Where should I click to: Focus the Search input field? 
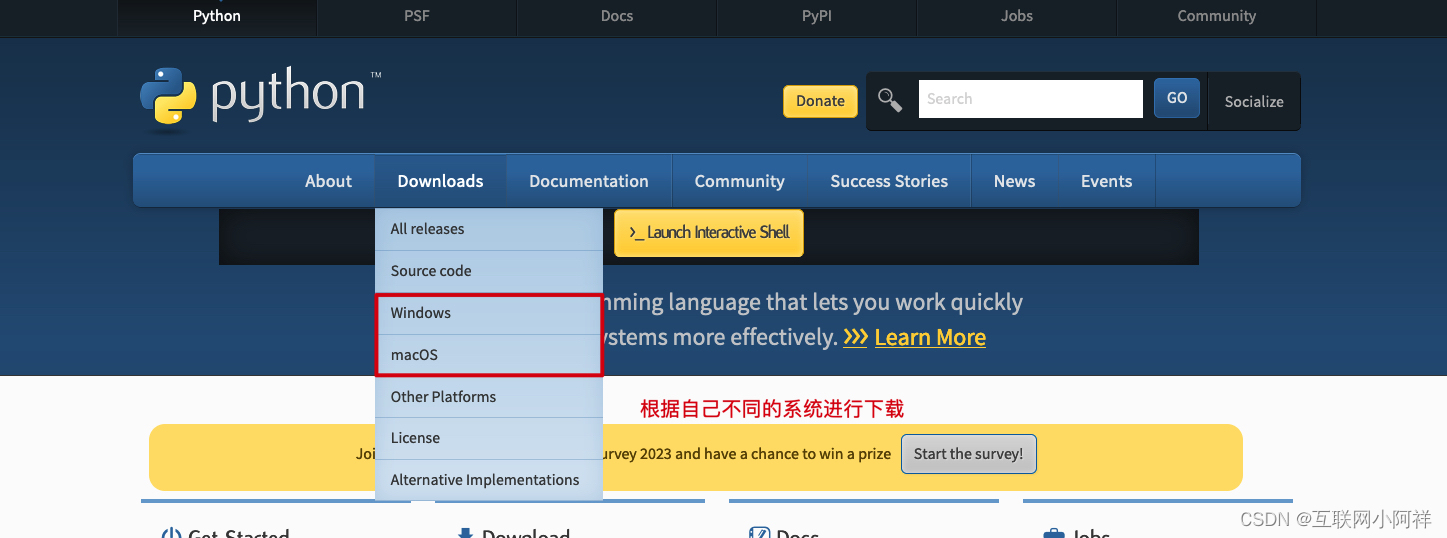pos(1030,99)
